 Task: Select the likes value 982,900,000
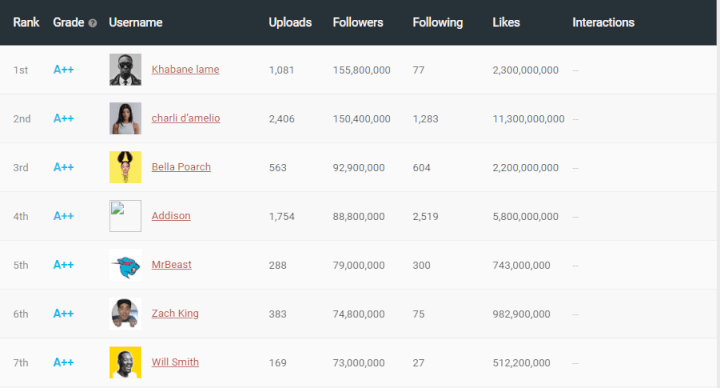[x=522, y=314]
